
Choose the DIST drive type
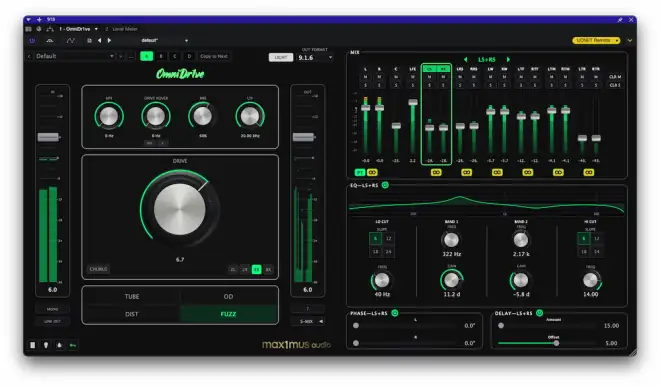[x=132, y=314]
